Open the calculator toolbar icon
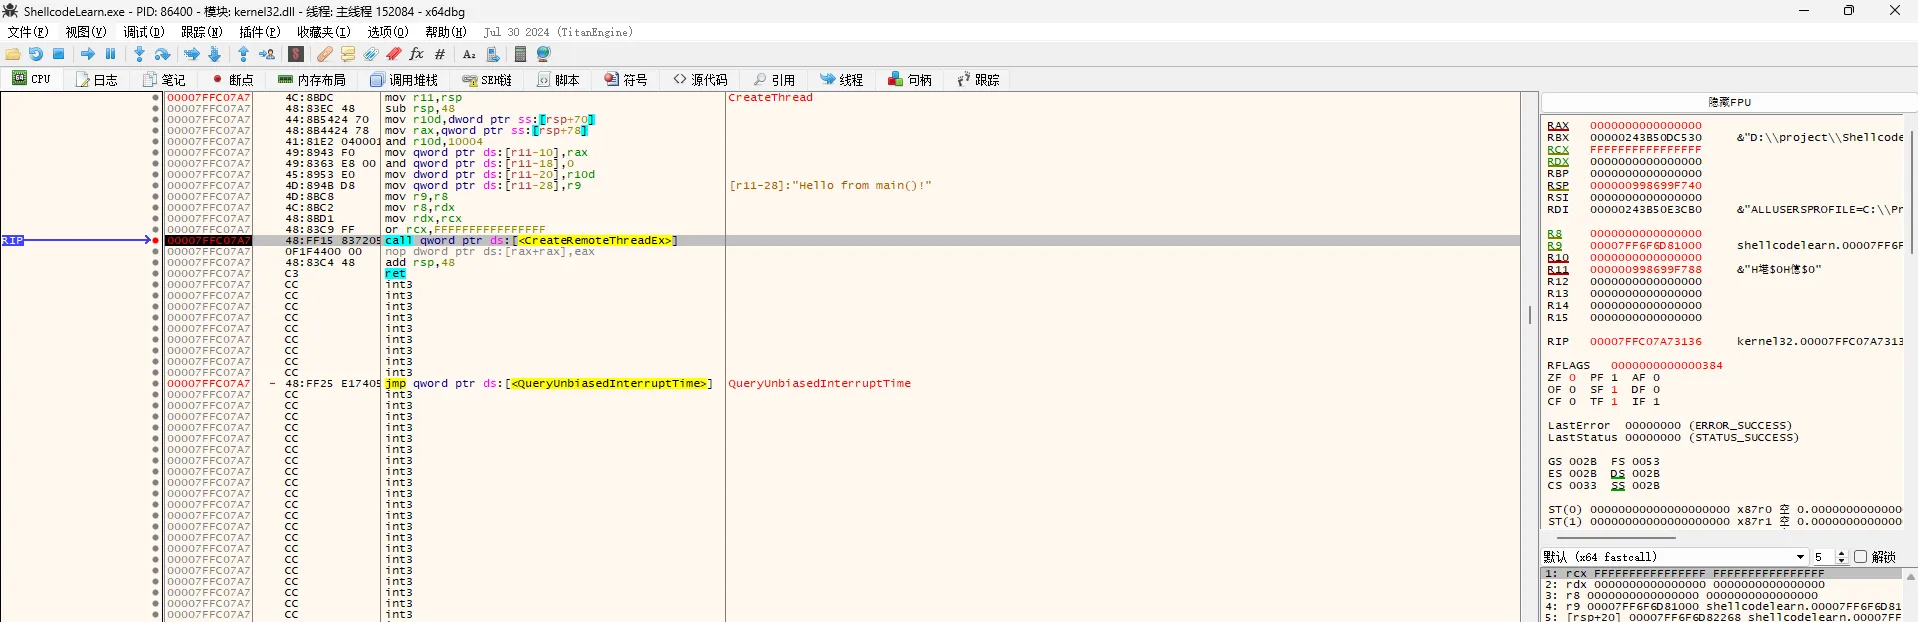The image size is (1918, 622). tap(520, 54)
